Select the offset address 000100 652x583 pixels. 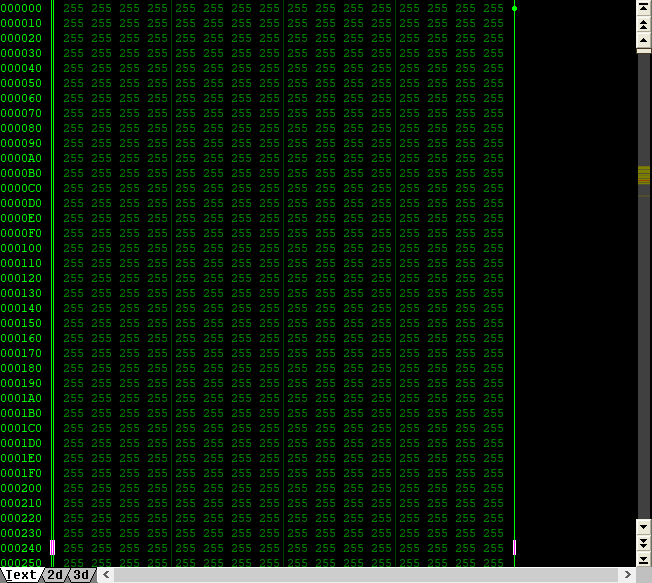click(21, 248)
